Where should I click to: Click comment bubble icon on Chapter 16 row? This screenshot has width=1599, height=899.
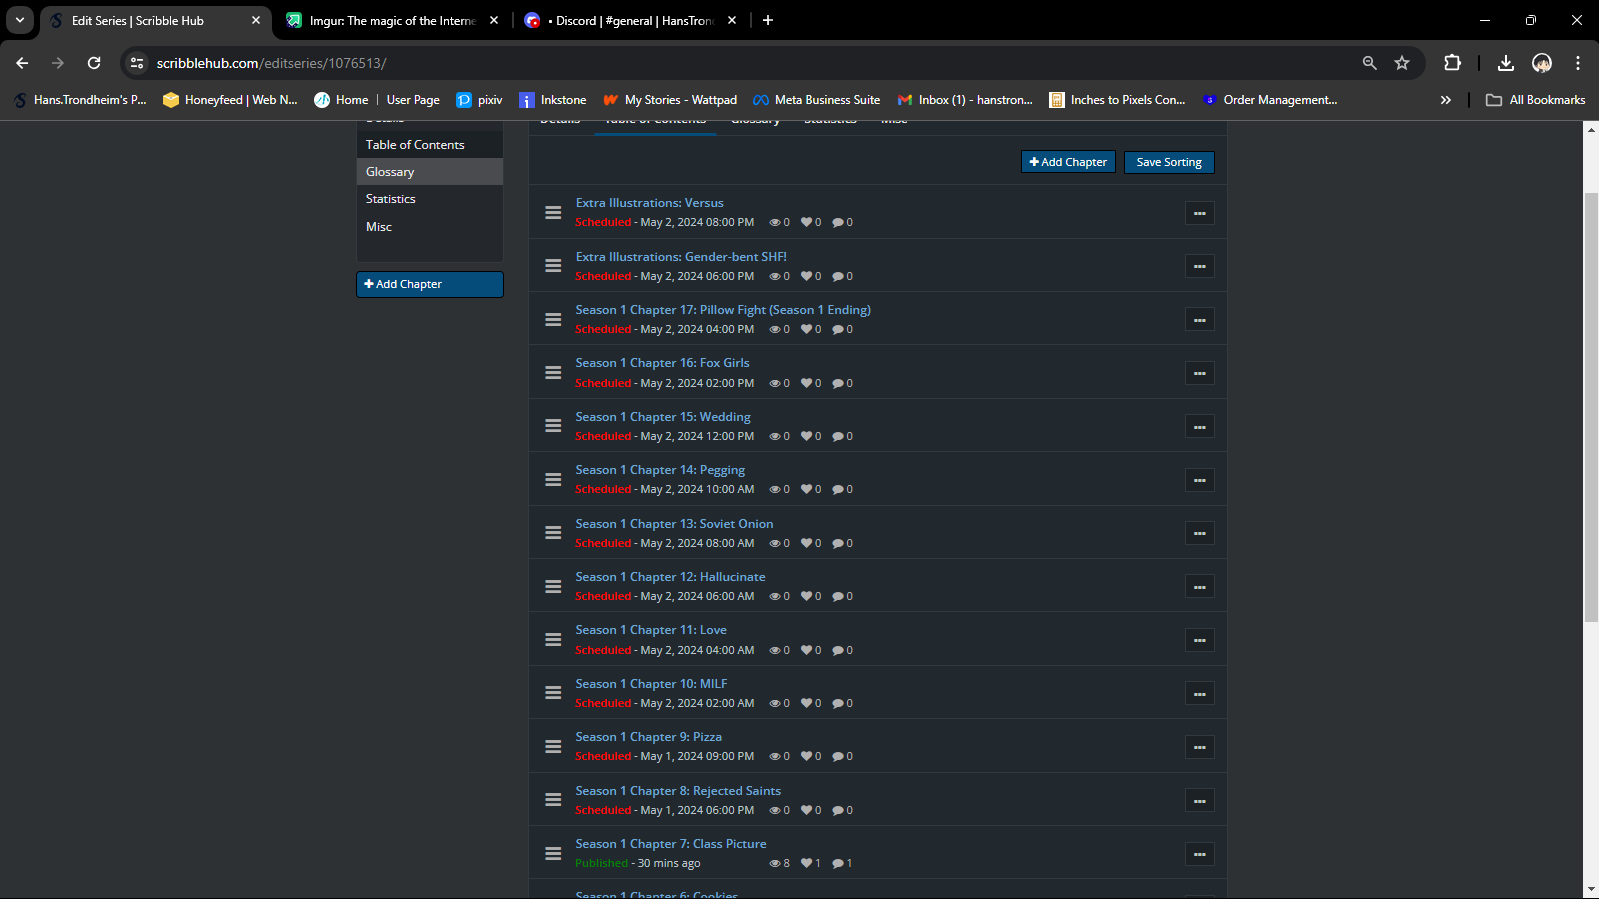(838, 384)
